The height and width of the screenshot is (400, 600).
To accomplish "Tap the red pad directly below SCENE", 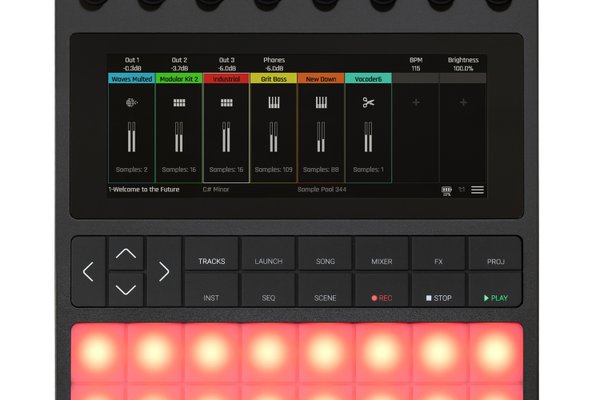I will (x=325, y=352).
